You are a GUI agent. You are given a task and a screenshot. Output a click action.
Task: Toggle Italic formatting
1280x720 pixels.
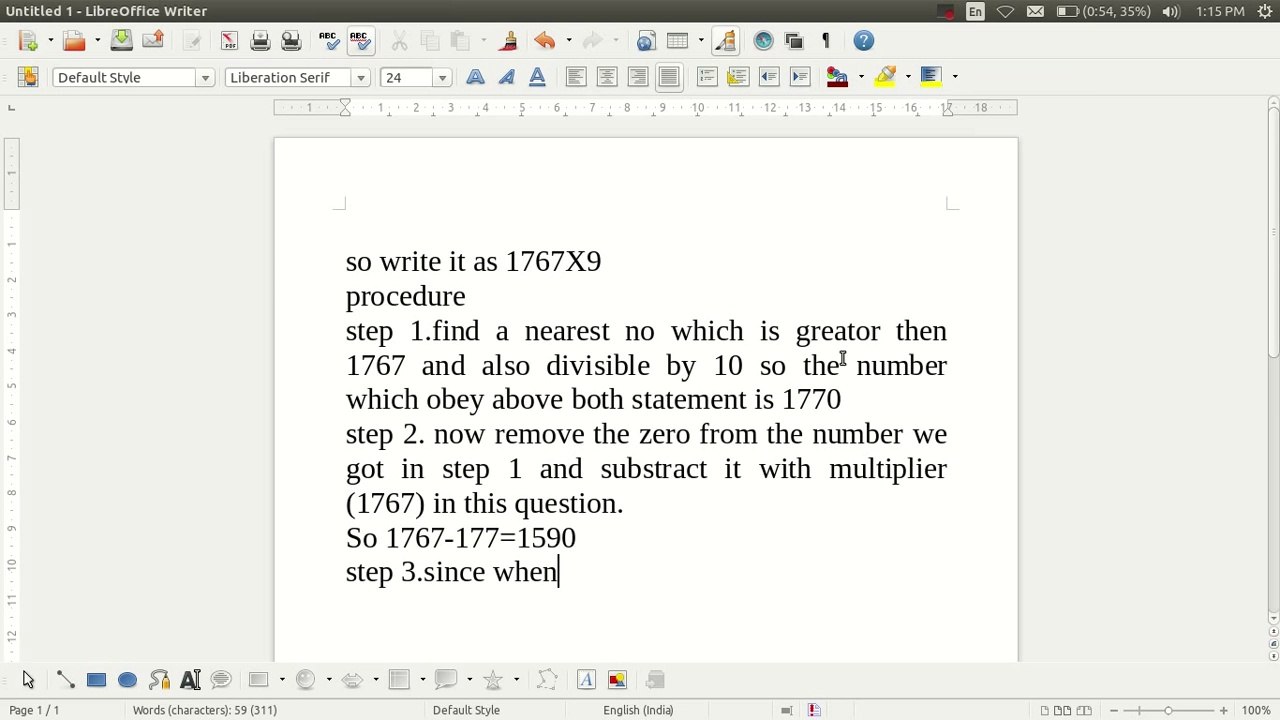click(506, 77)
